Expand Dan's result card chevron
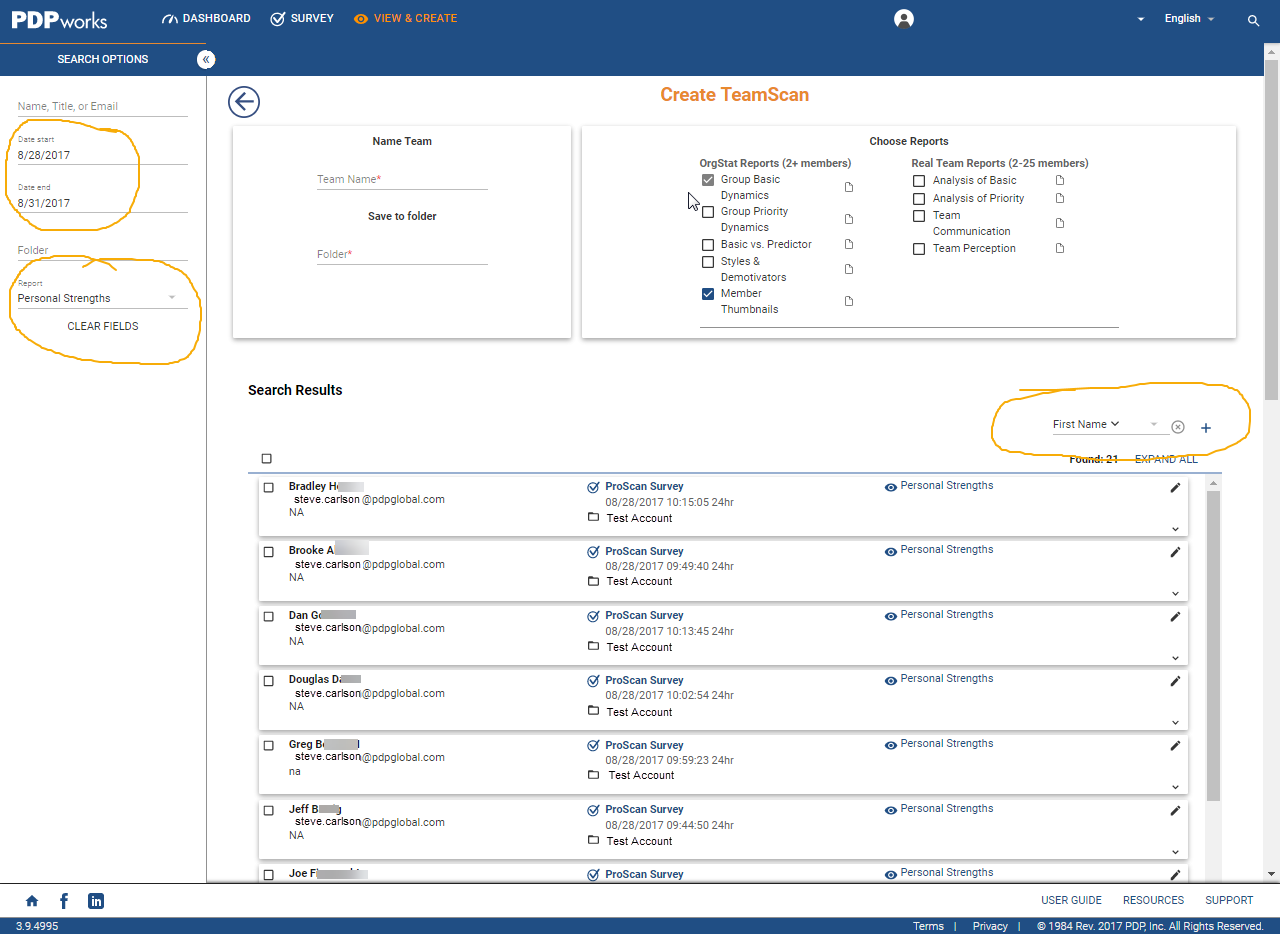The image size is (1280, 934). click(1175, 658)
